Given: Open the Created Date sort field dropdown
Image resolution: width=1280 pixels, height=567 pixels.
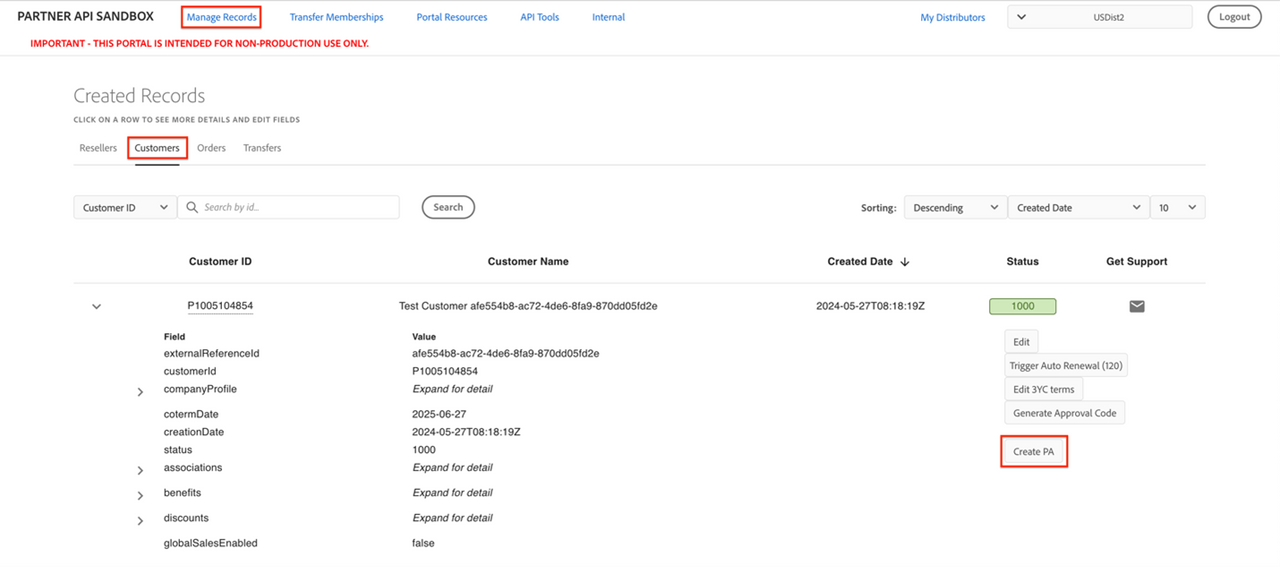Looking at the screenshot, I should click(x=1078, y=207).
